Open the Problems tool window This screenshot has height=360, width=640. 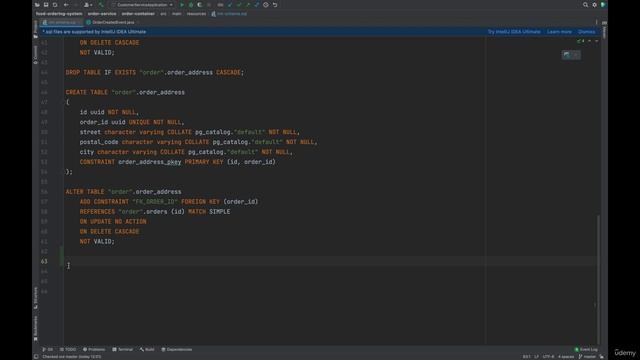[x=94, y=349]
